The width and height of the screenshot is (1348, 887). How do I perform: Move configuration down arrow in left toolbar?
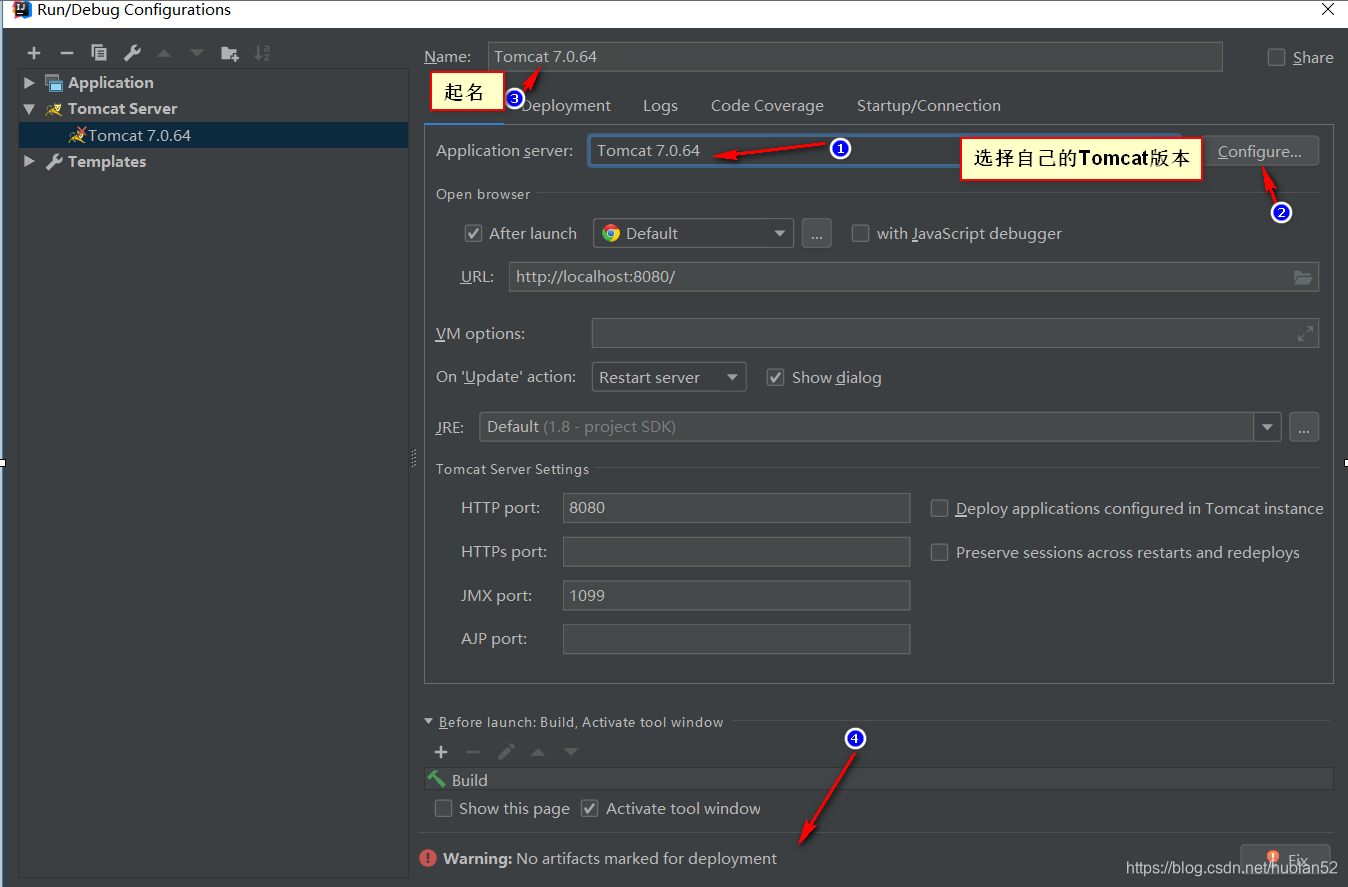point(196,53)
